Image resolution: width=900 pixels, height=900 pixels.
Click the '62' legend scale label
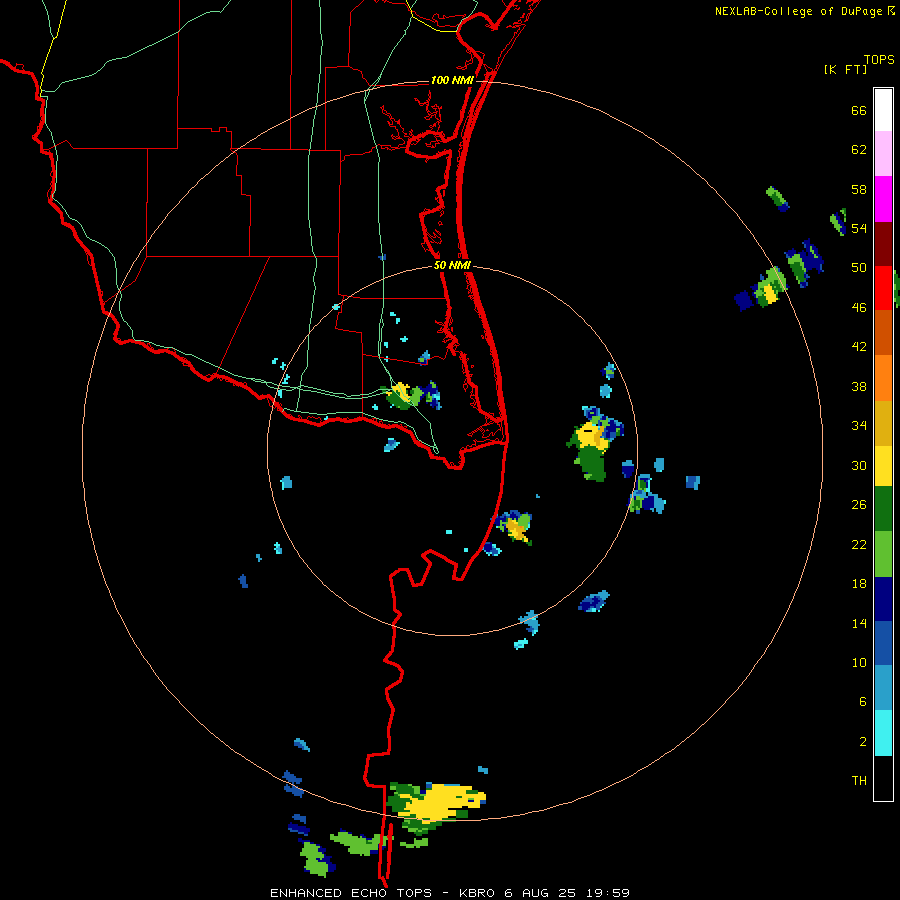pos(859,150)
